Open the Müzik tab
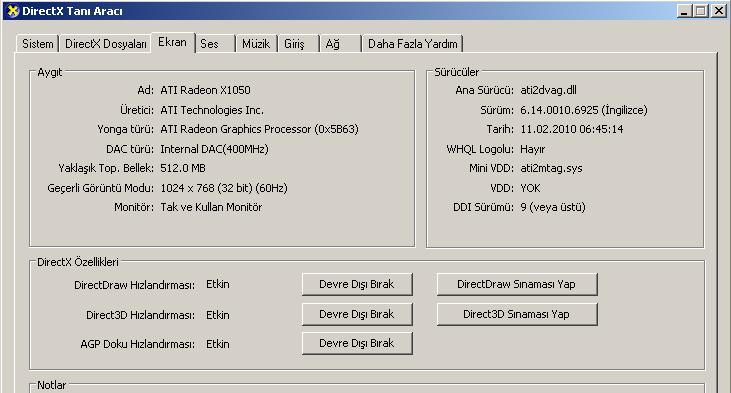 pyautogui.click(x=256, y=44)
